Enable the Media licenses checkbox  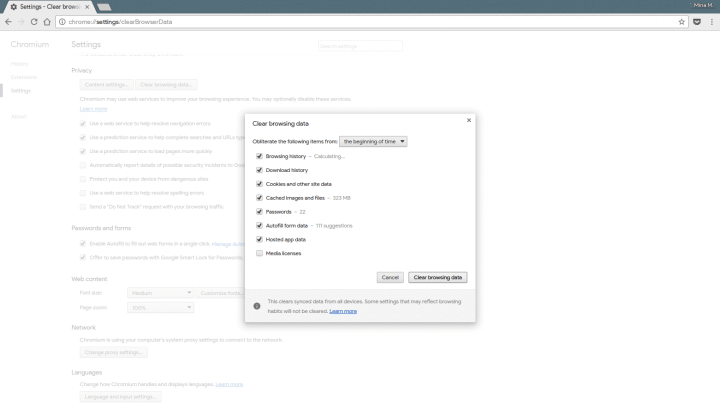[259, 253]
